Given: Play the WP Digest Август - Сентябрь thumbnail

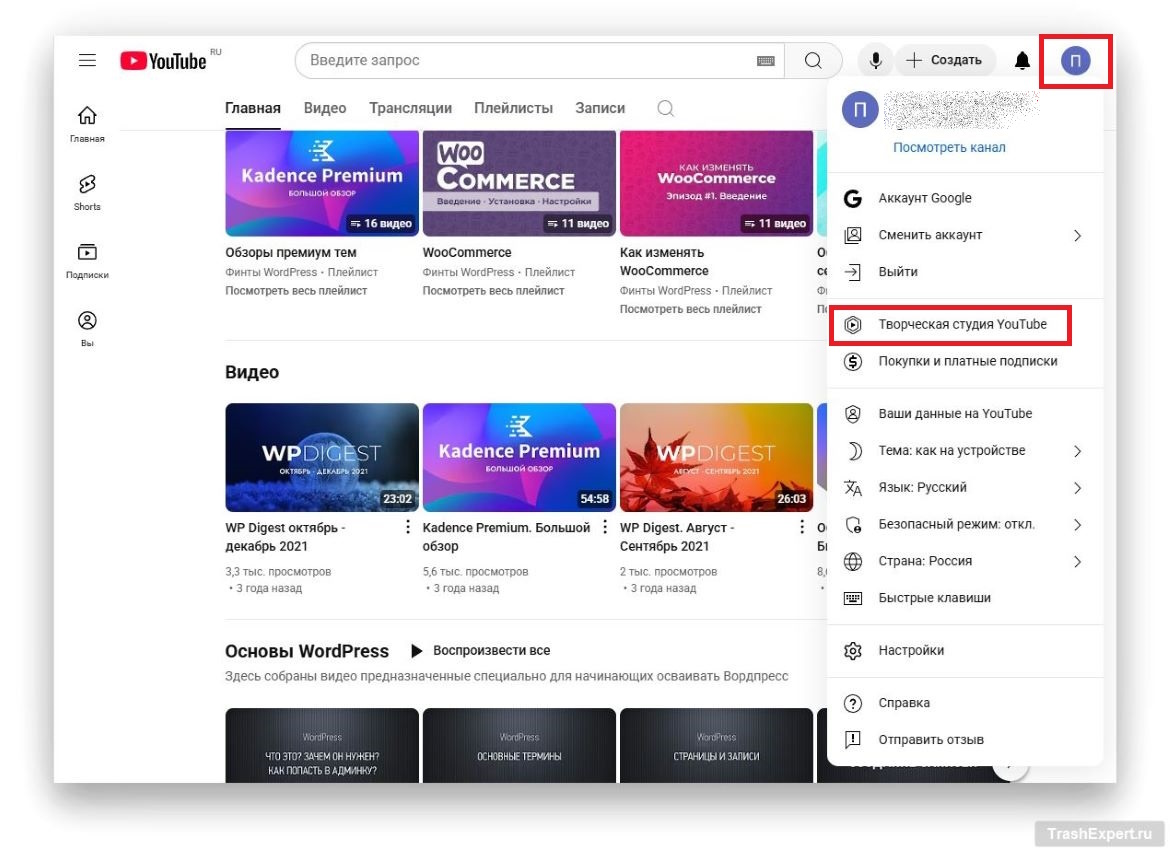Looking at the screenshot, I should pyautogui.click(x=716, y=457).
